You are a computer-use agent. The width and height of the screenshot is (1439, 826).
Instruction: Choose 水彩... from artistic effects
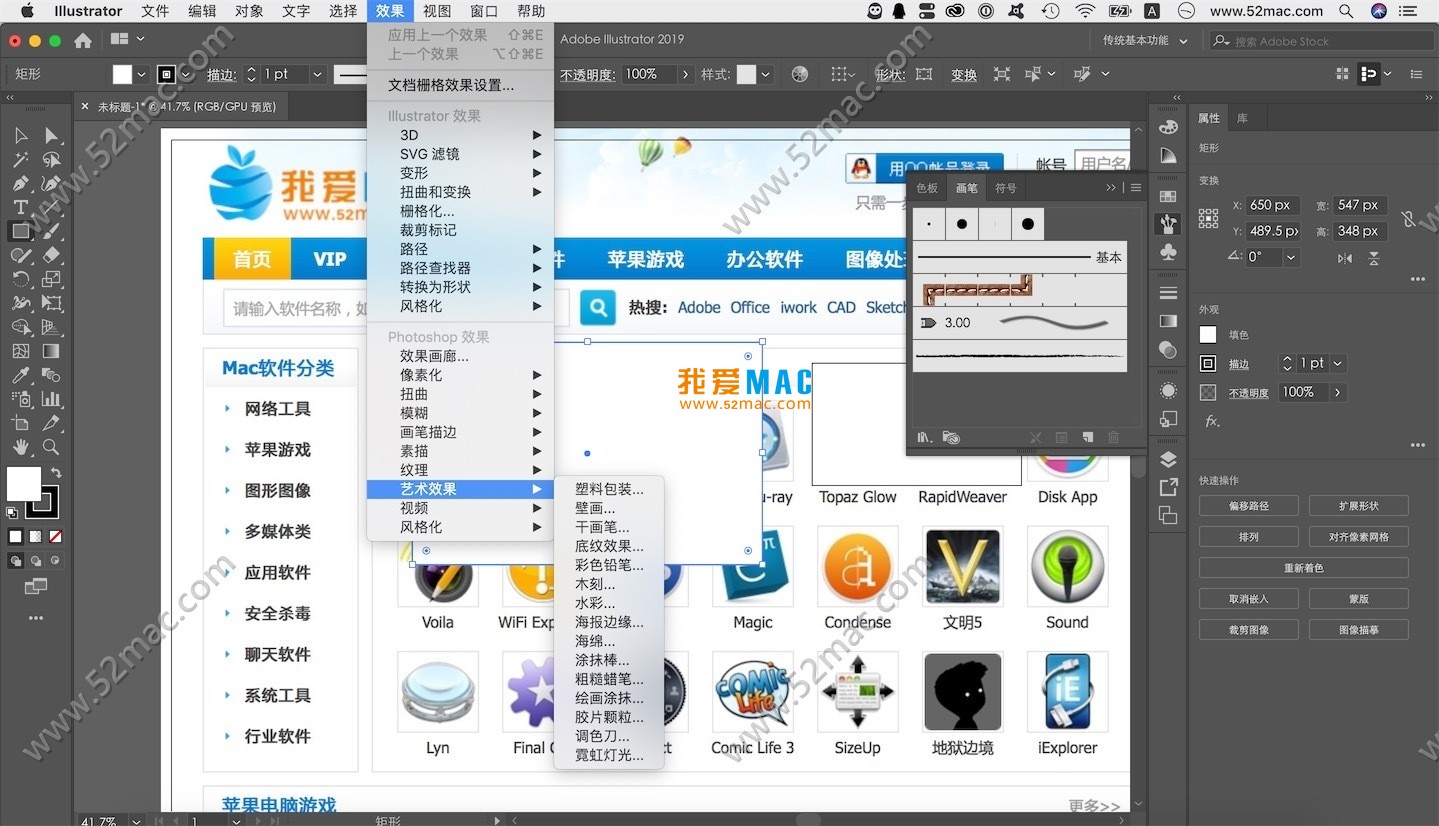click(x=609, y=603)
